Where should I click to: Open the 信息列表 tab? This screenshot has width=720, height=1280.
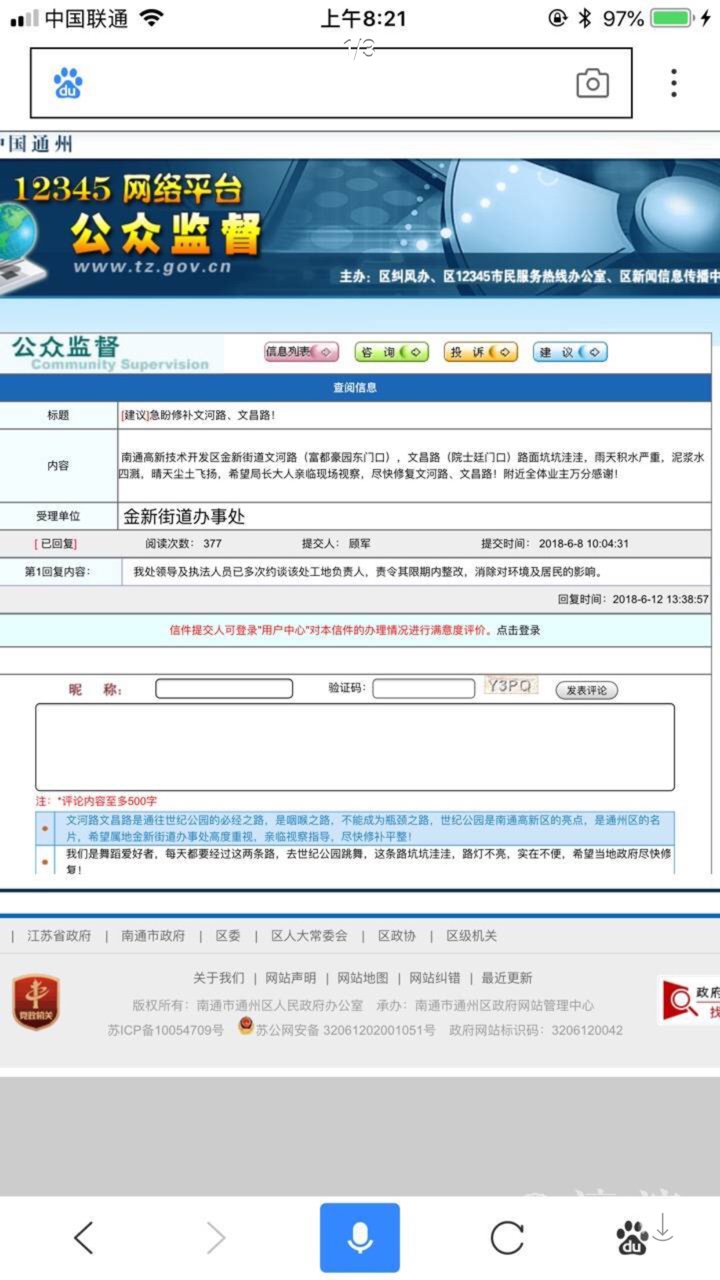[x=301, y=352]
